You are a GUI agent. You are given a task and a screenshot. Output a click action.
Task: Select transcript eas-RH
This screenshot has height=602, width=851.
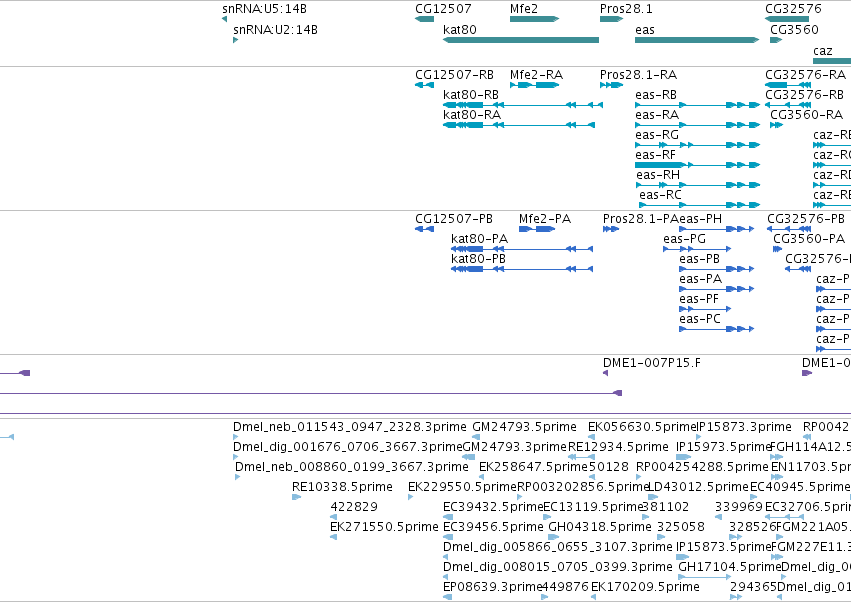coord(698,185)
